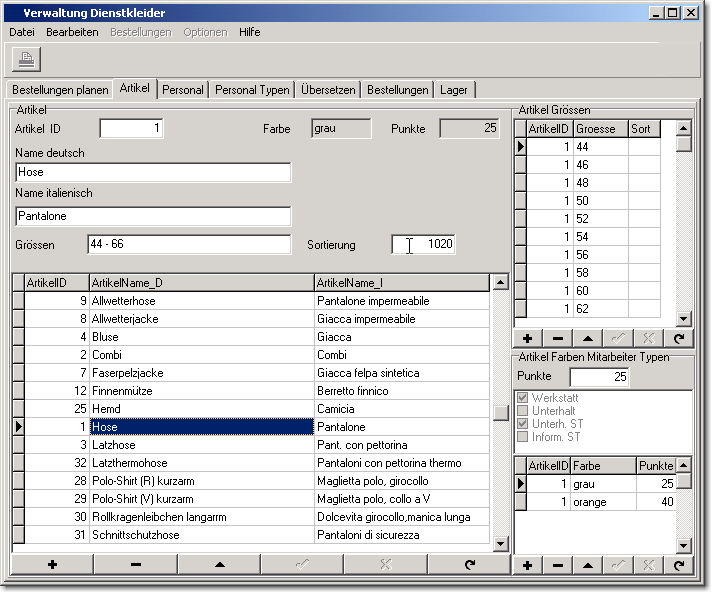
Task: Open the Datei menu
Action: pyautogui.click(x=21, y=32)
